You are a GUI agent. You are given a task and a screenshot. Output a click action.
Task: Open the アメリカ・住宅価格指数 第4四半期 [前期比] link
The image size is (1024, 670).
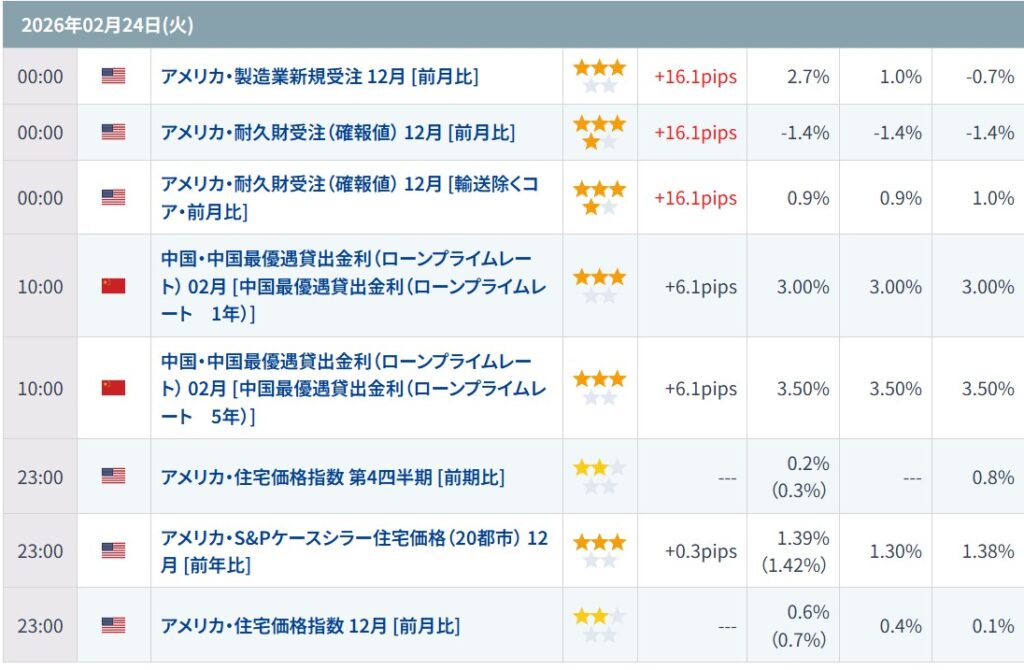click(x=332, y=477)
